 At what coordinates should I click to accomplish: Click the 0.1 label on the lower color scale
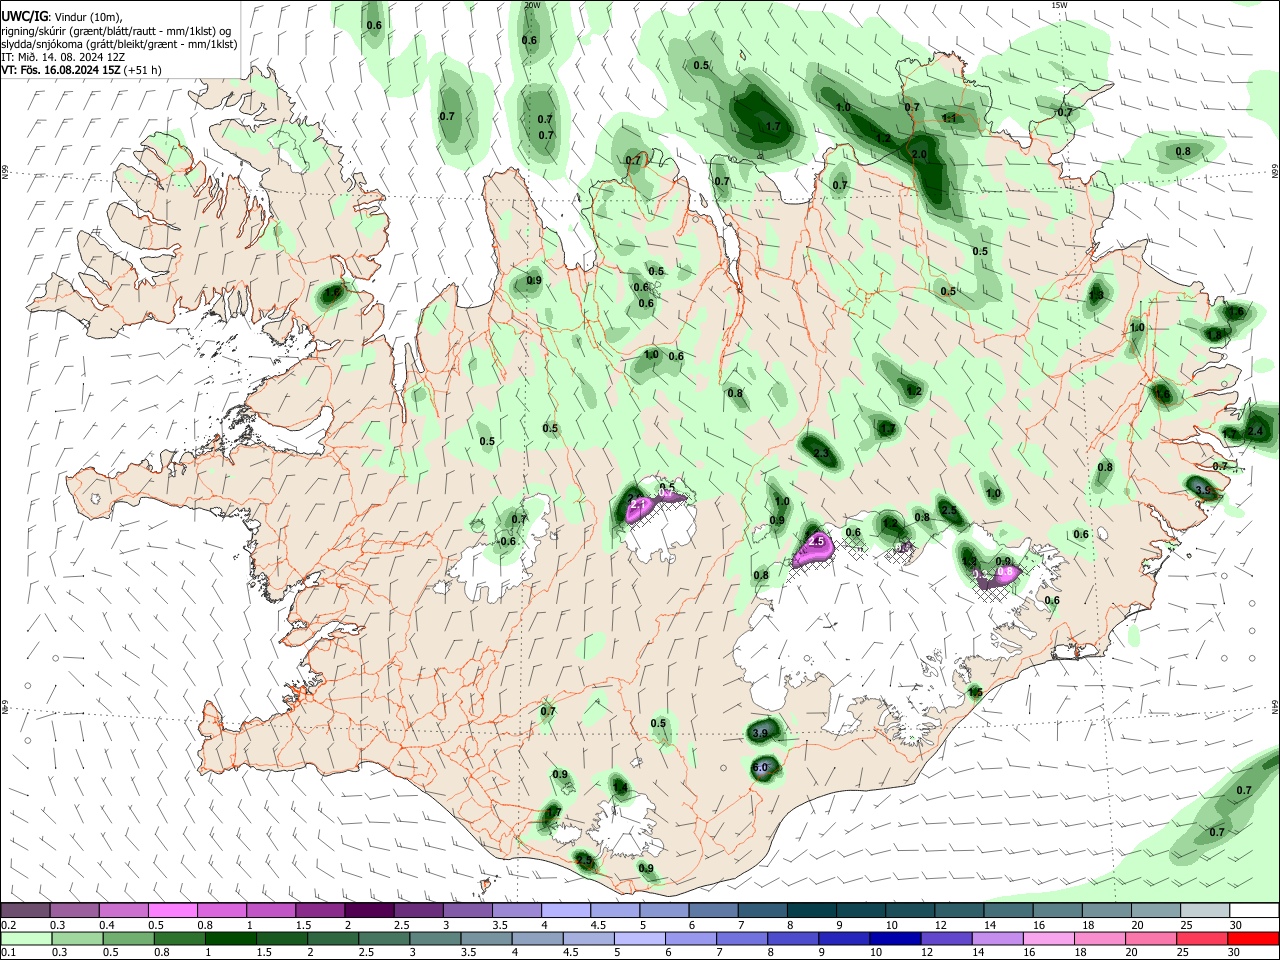[8, 953]
